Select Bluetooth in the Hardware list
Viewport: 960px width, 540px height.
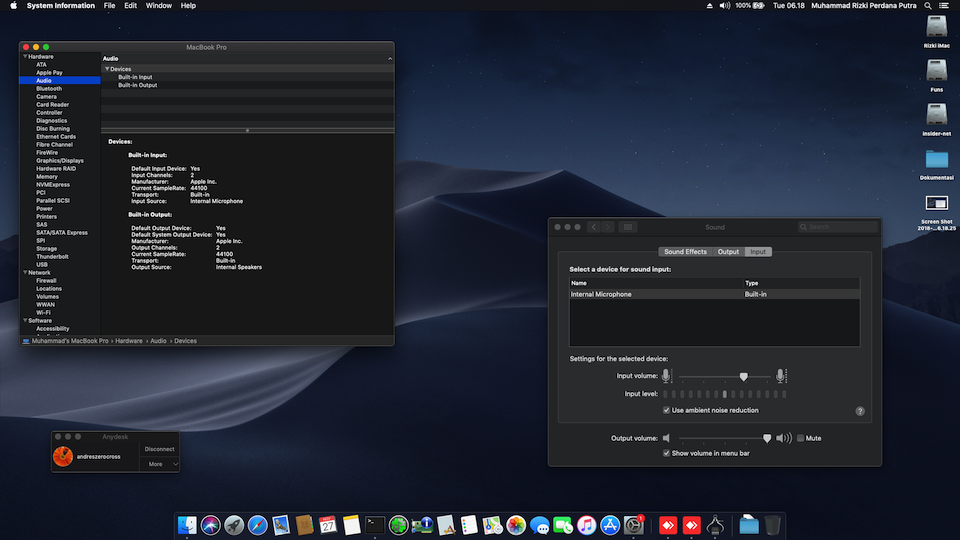coord(49,89)
